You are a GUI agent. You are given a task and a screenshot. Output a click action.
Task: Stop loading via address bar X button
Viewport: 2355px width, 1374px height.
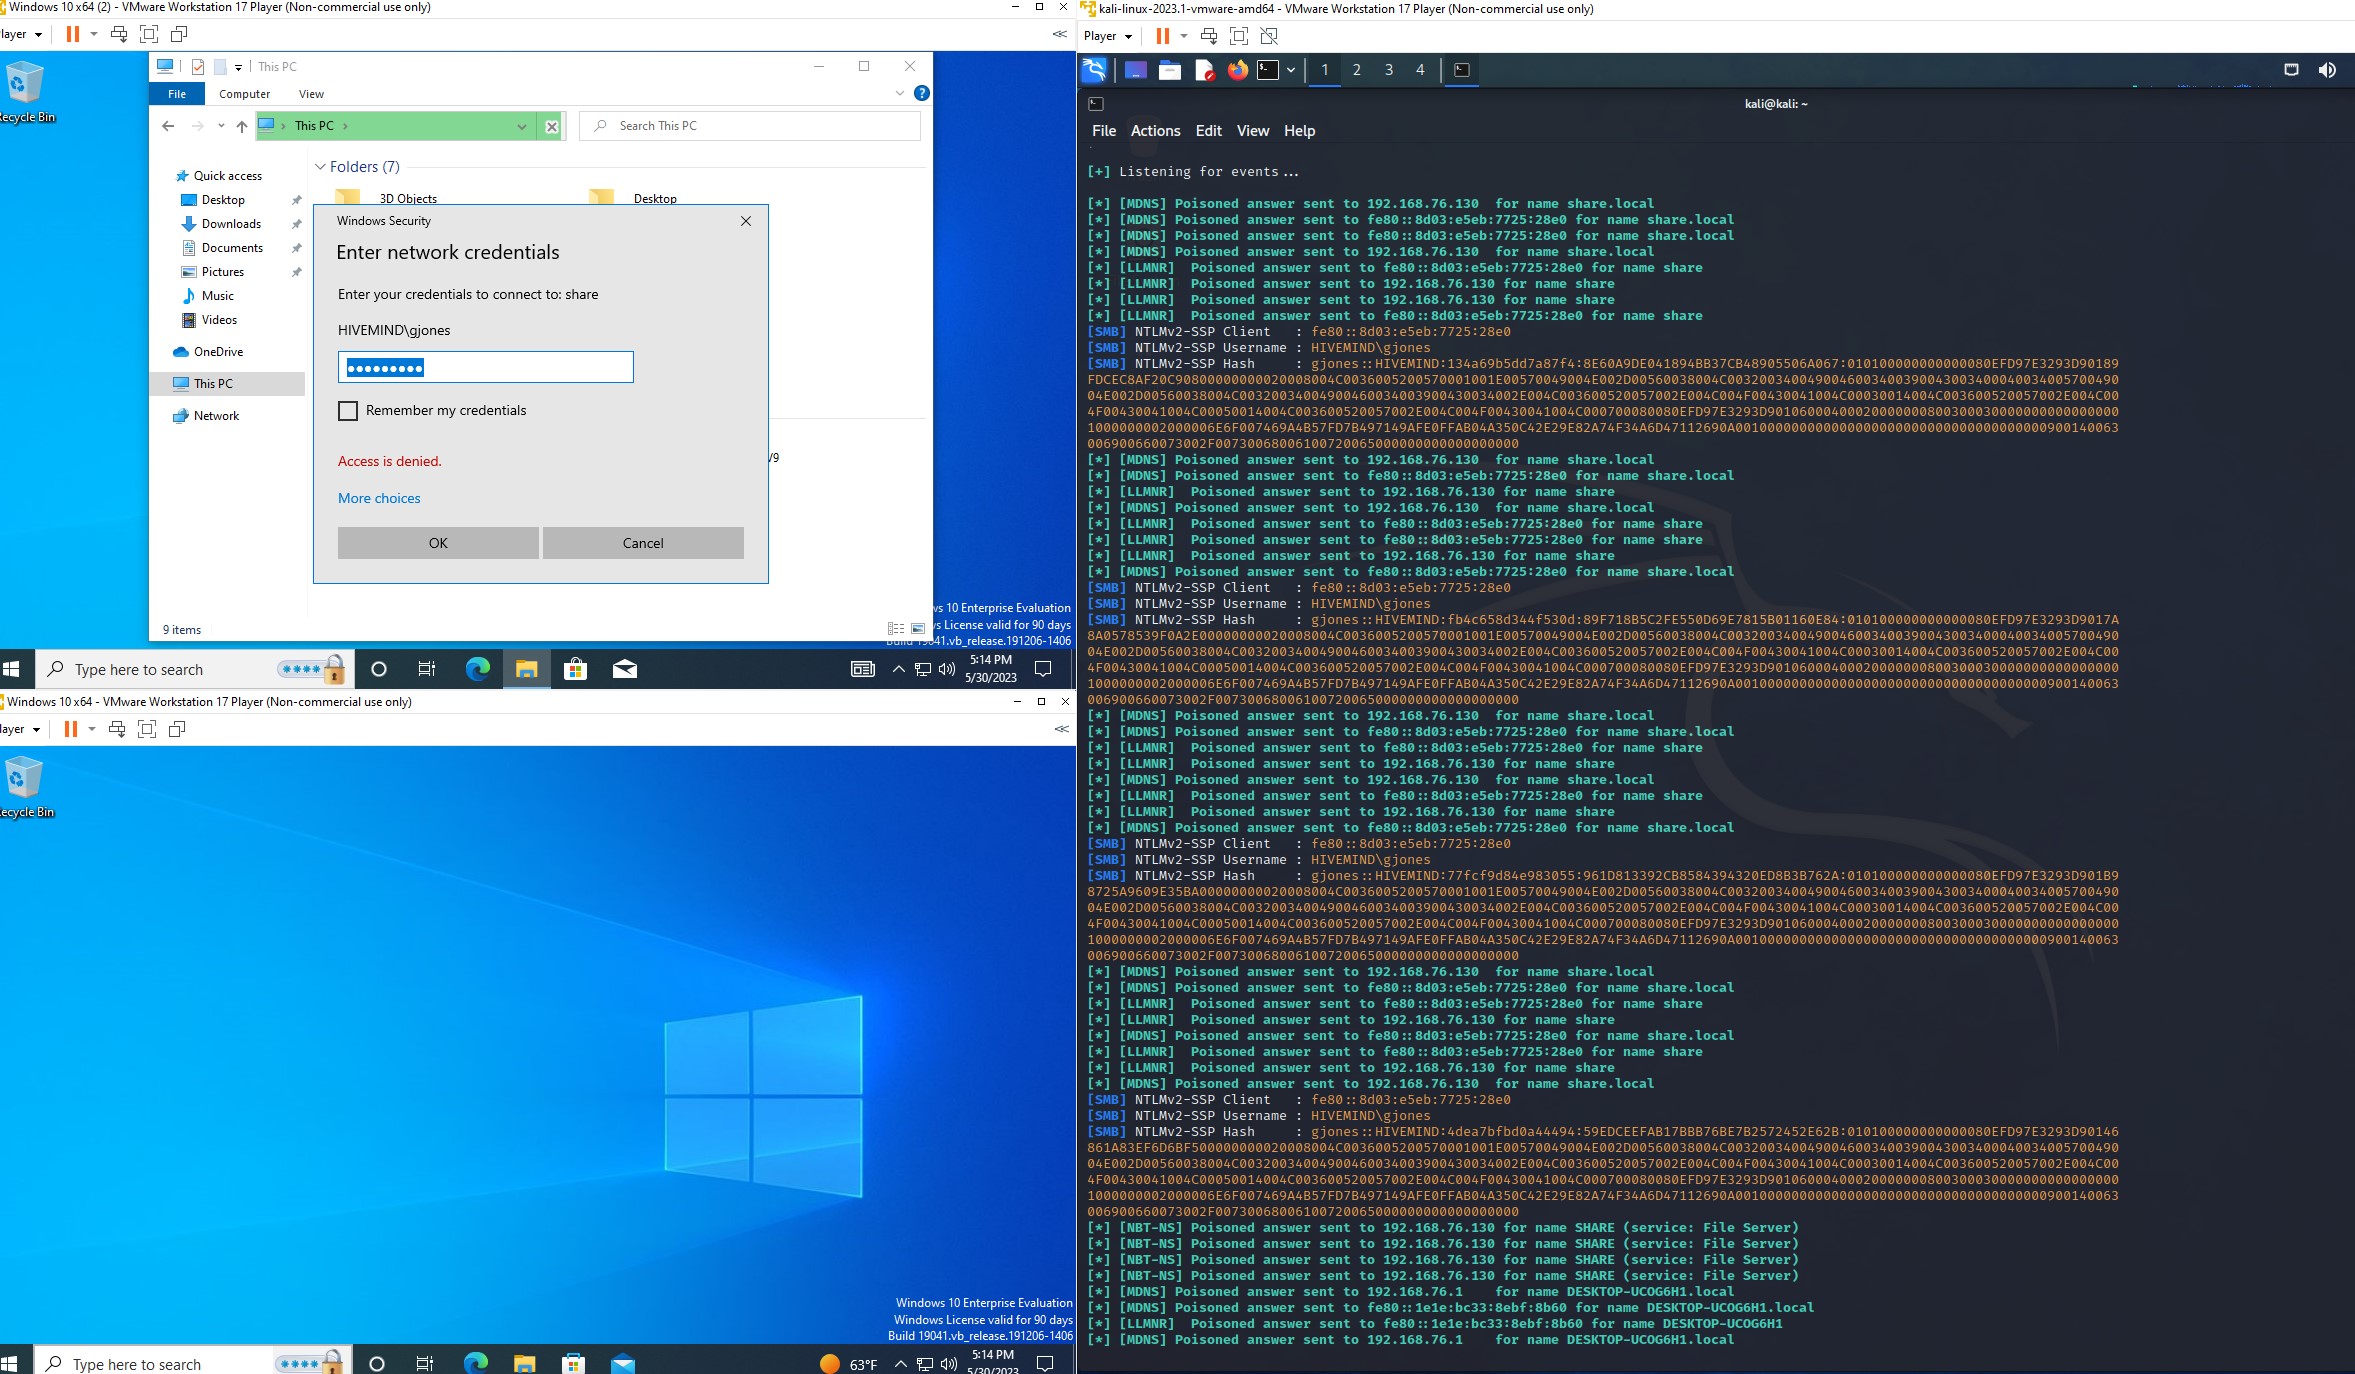pos(551,126)
